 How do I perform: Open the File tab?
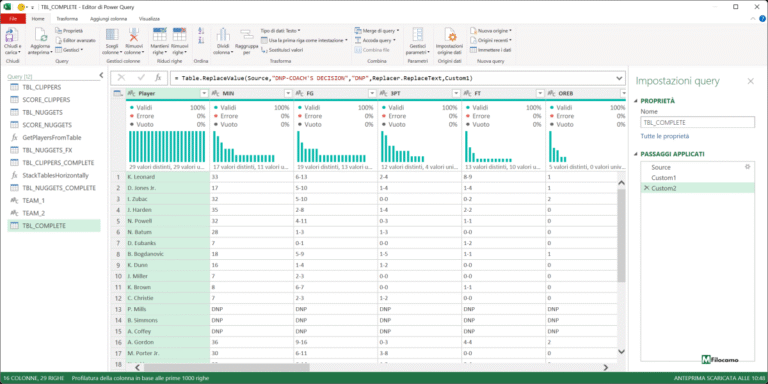[x=13, y=19]
